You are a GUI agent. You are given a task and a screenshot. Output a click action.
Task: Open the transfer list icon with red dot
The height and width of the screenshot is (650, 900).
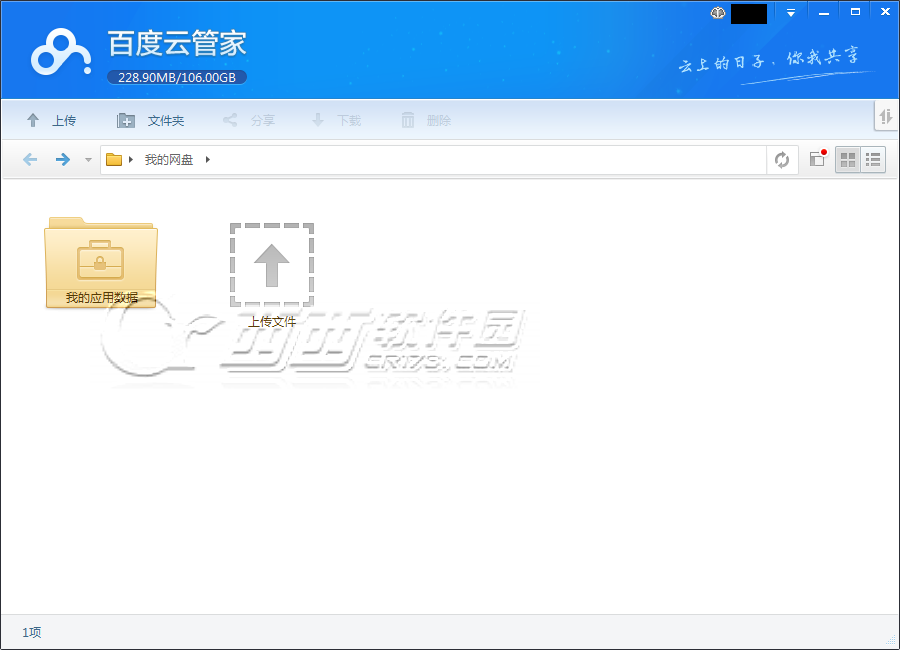pyautogui.click(x=818, y=158)
